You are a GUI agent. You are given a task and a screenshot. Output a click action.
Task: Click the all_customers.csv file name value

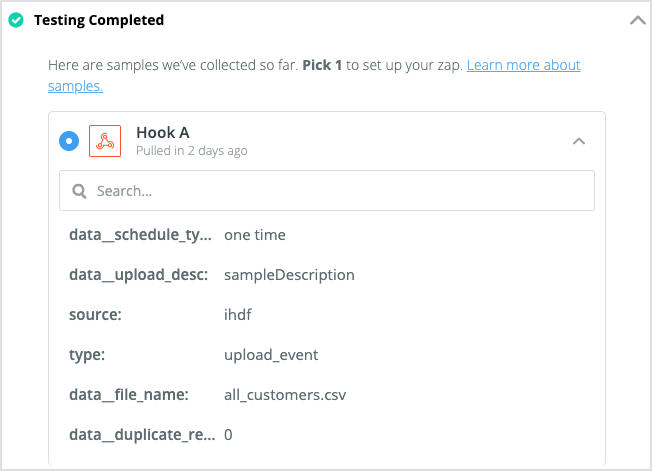[285, 395]
